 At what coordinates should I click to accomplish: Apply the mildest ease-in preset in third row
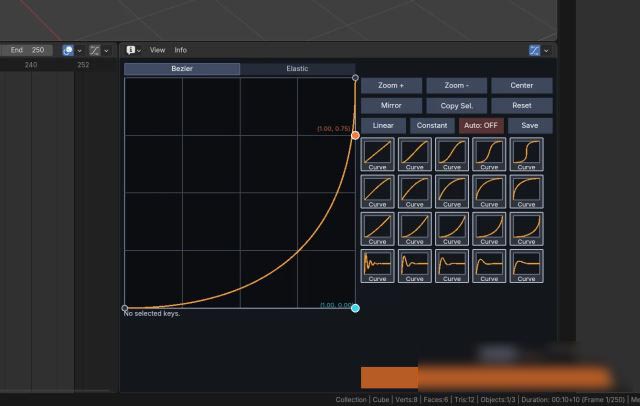click(377, 229)
